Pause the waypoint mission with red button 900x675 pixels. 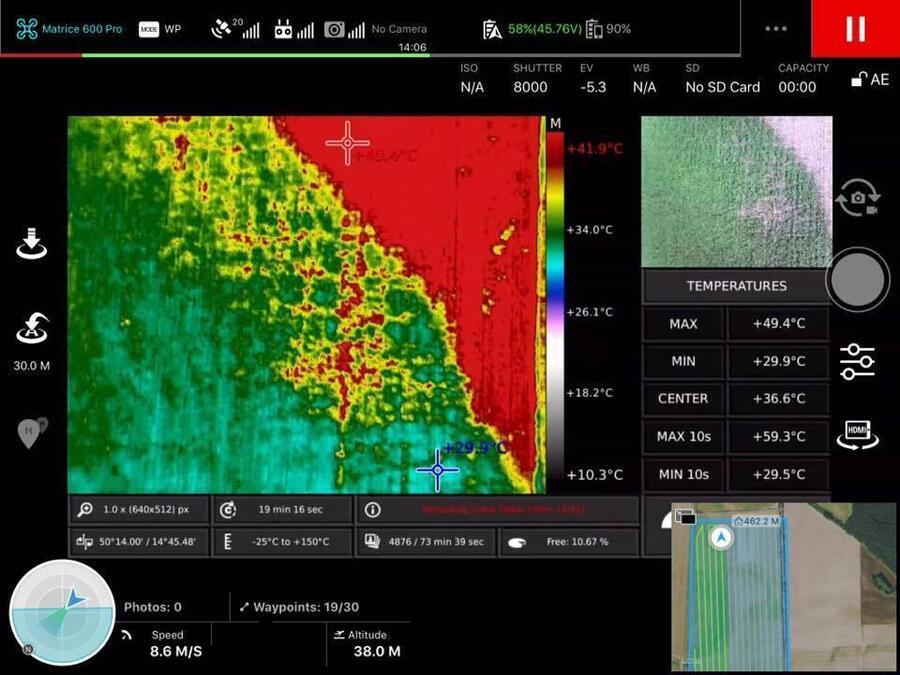tap(855, 28)
